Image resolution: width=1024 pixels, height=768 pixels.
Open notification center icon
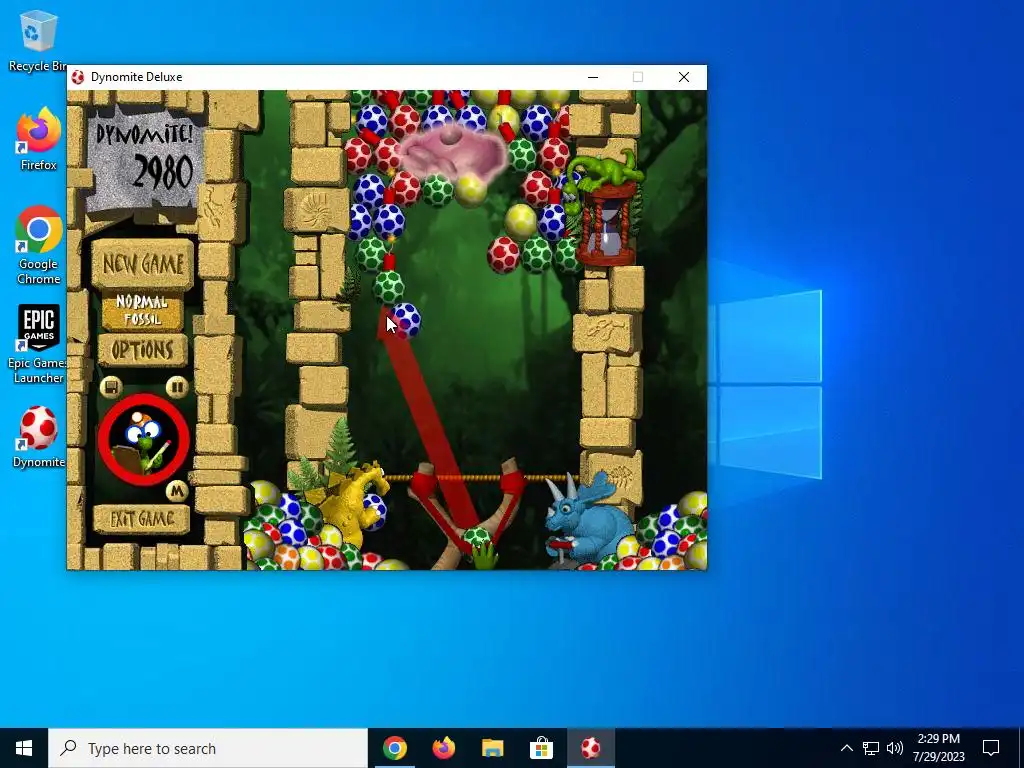991,748
